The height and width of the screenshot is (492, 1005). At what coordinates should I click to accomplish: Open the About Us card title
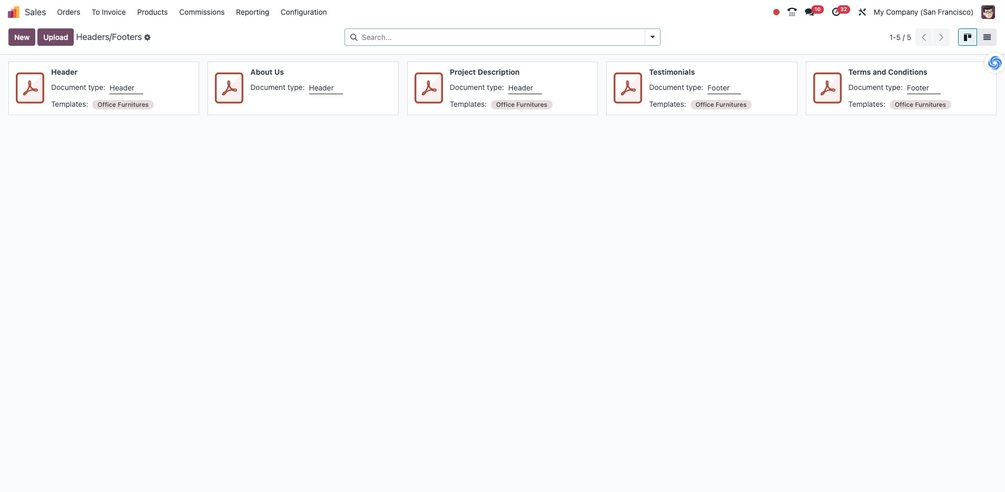[x=267, y=72]
